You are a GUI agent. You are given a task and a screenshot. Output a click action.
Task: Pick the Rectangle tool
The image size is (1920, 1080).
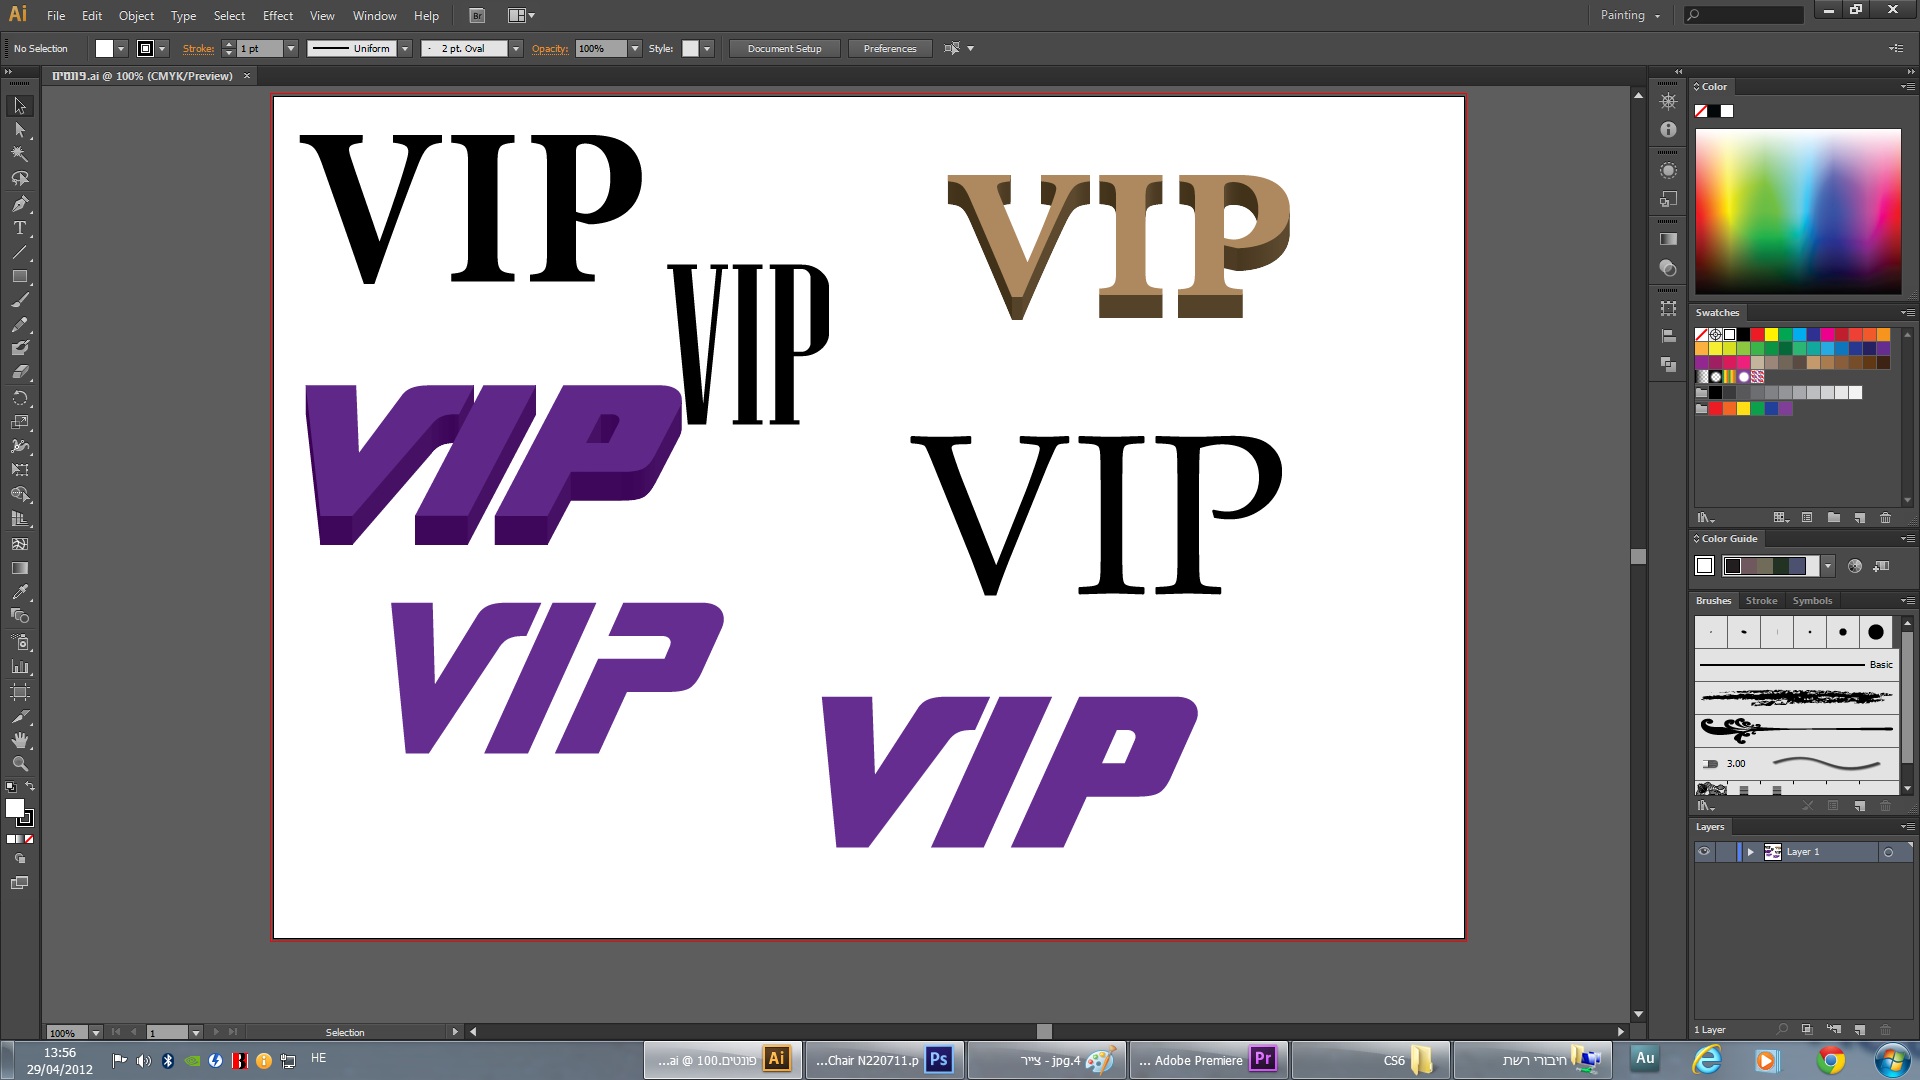click(x=19, y=277)
